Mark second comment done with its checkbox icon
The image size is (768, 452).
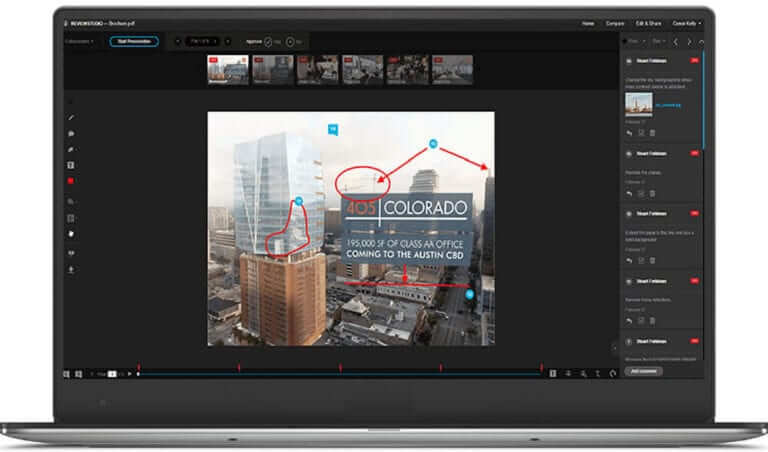641,194
